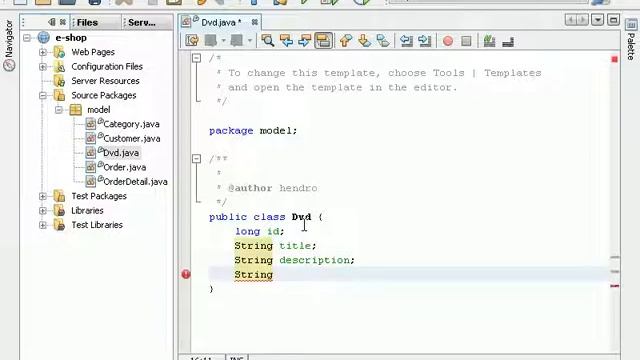The width and height of the screenshot is (640, 360).
Task: Click red error mark in error stripe
Action: (x=615, y=286)
